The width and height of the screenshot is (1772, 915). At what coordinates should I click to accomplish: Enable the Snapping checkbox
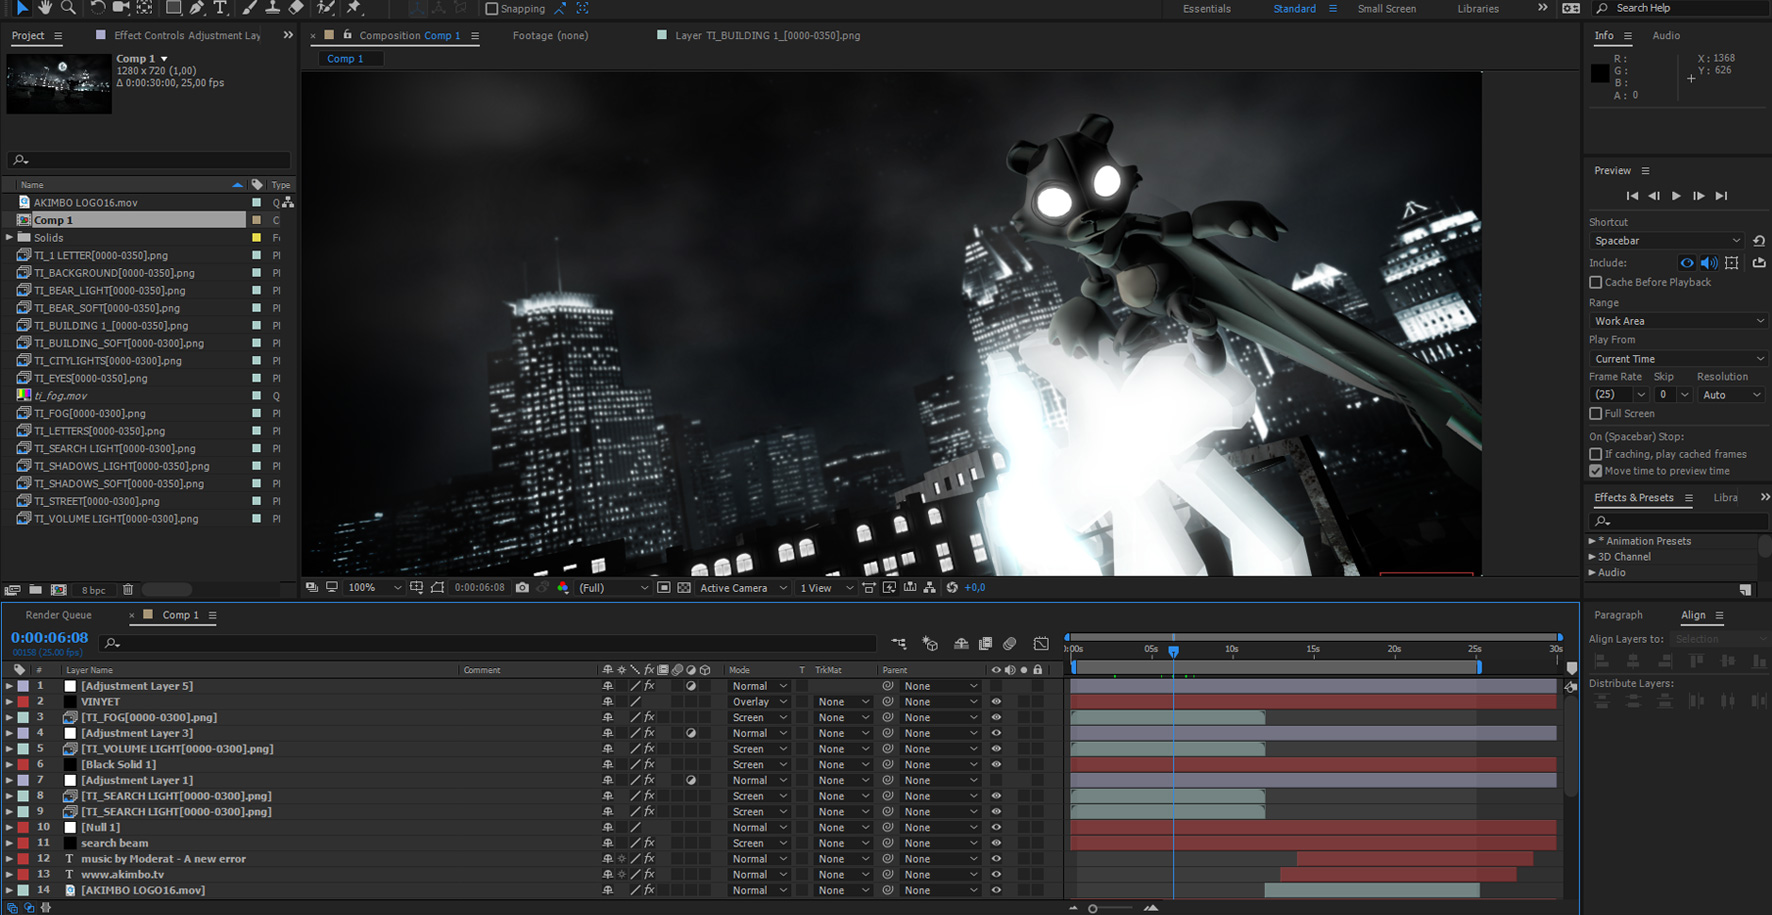[x=492, y=9]
